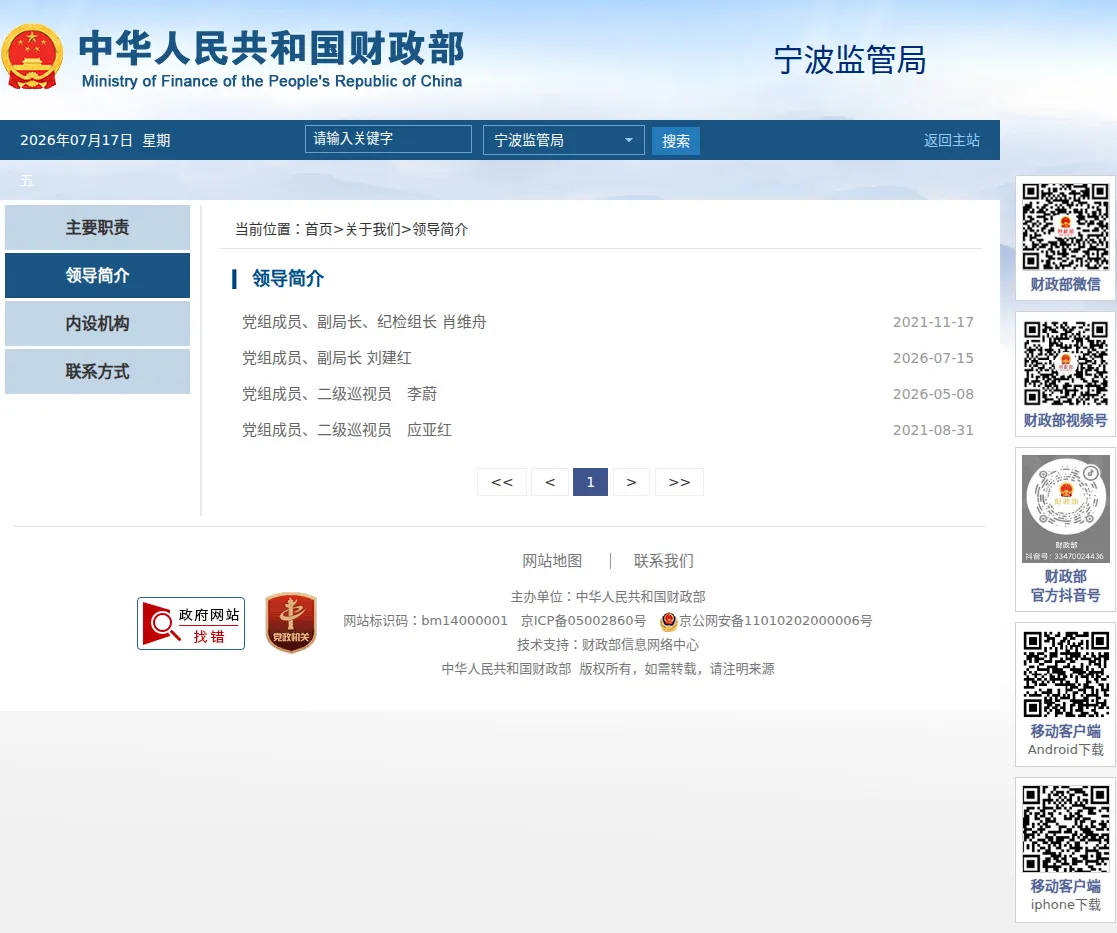This screenshot has height=933, width=1117.
Task: Open the 政府网站找错 badge
Action: point(191,623)
